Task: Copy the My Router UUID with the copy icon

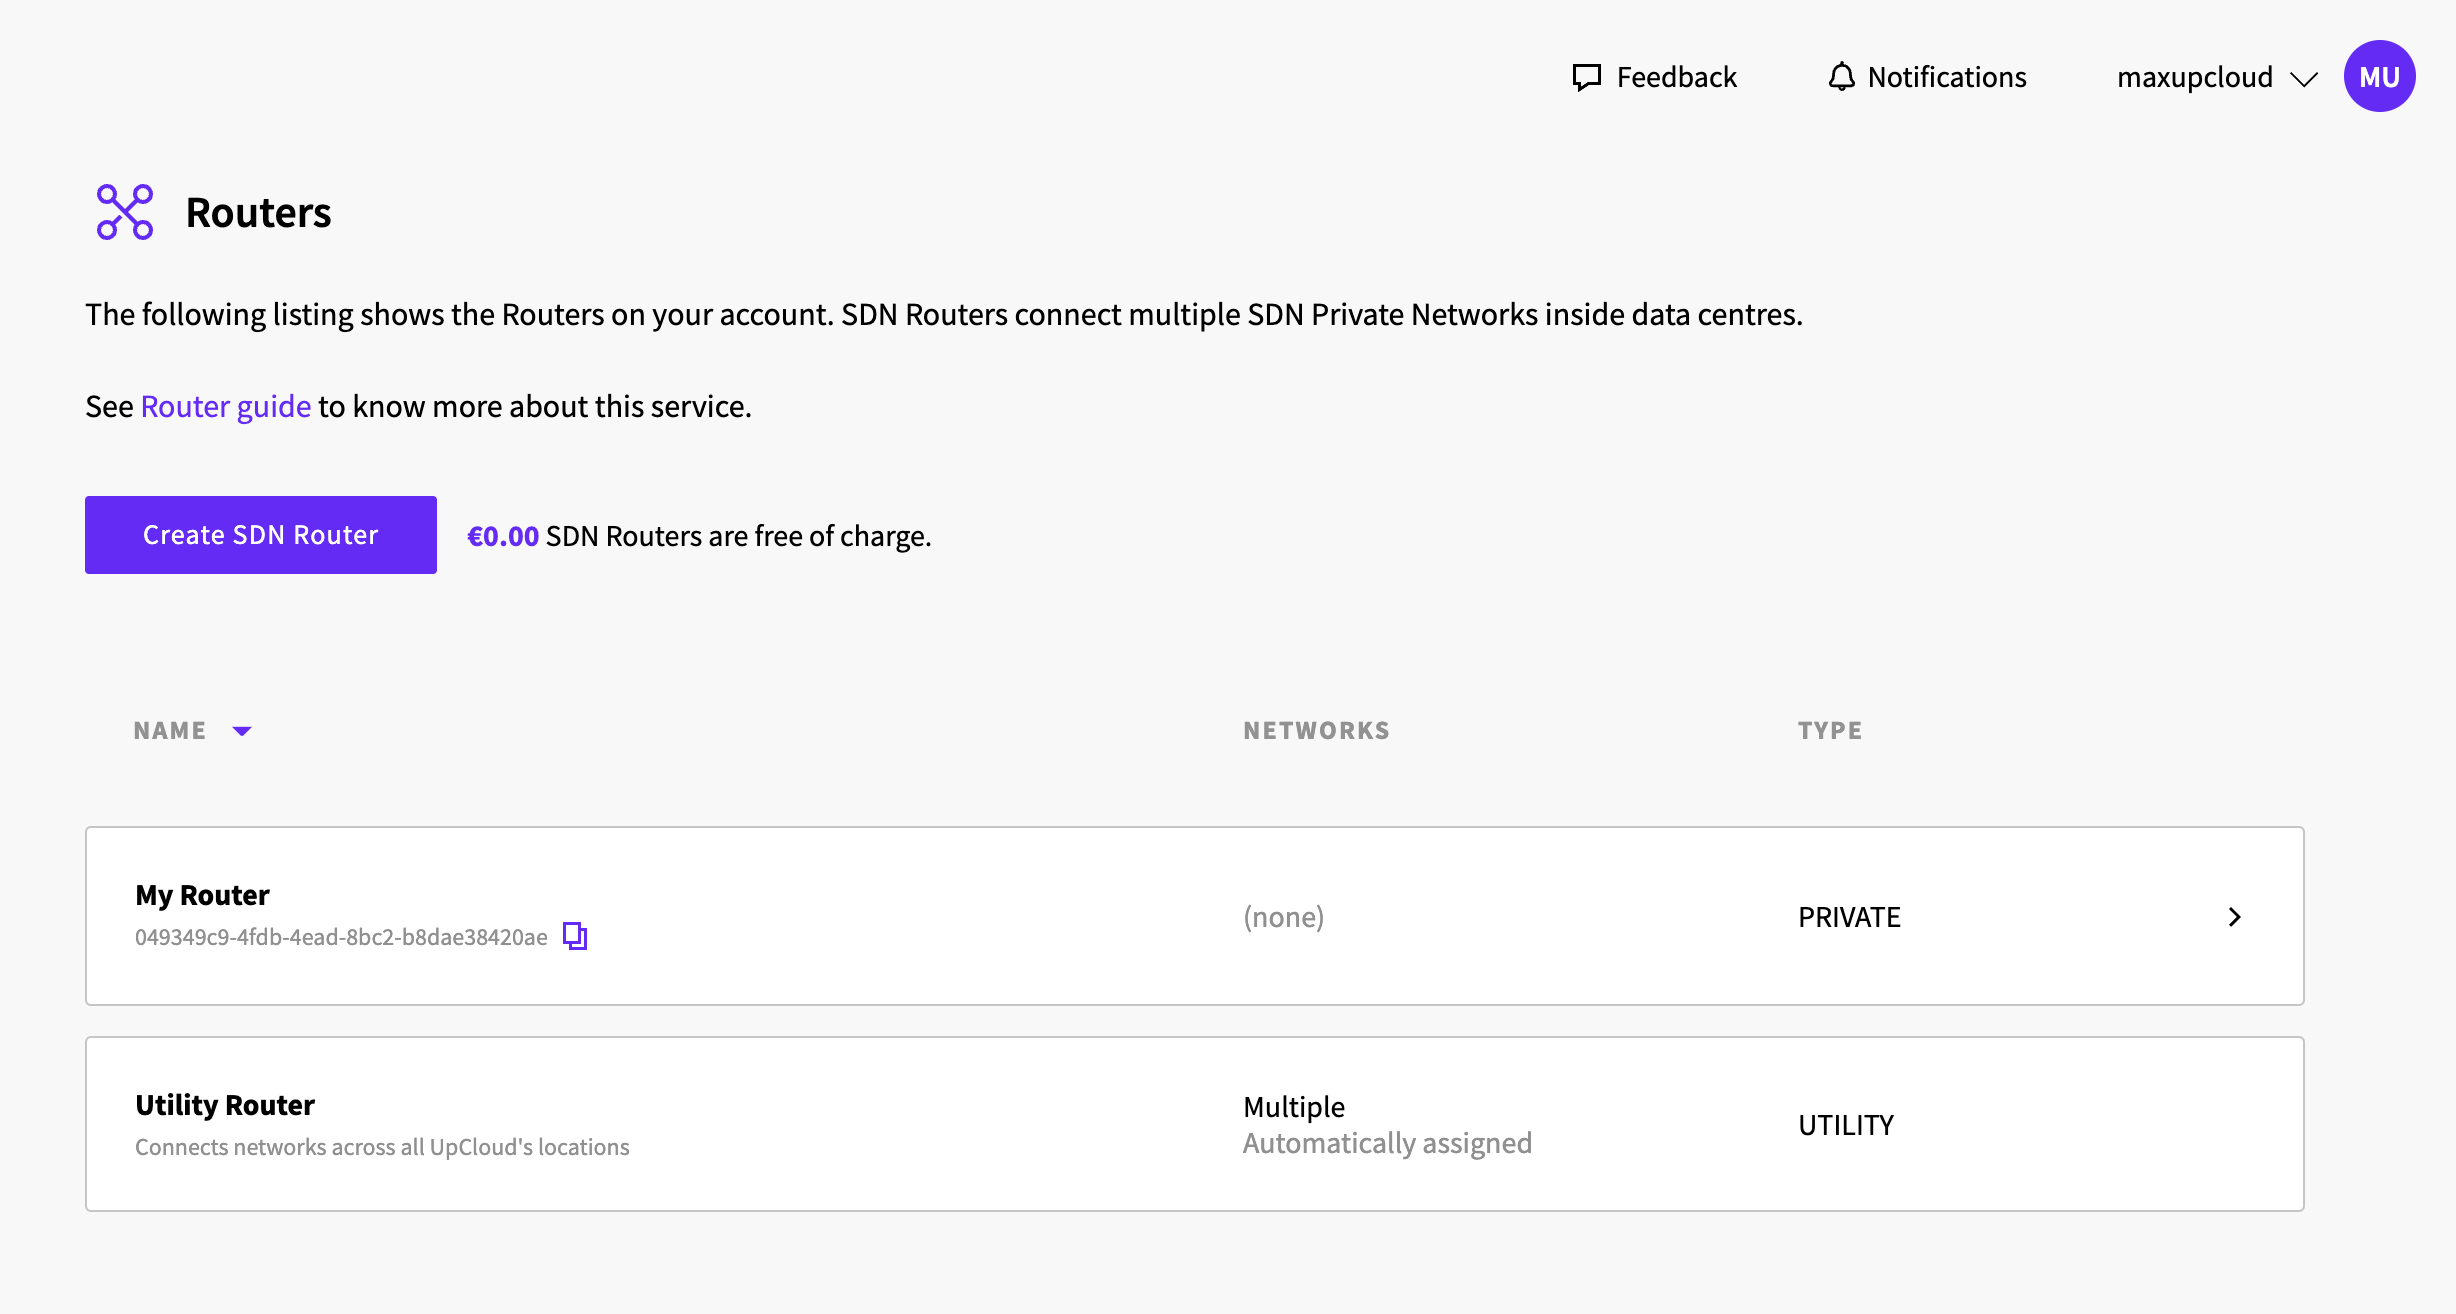Action: [x=575, y=936]
